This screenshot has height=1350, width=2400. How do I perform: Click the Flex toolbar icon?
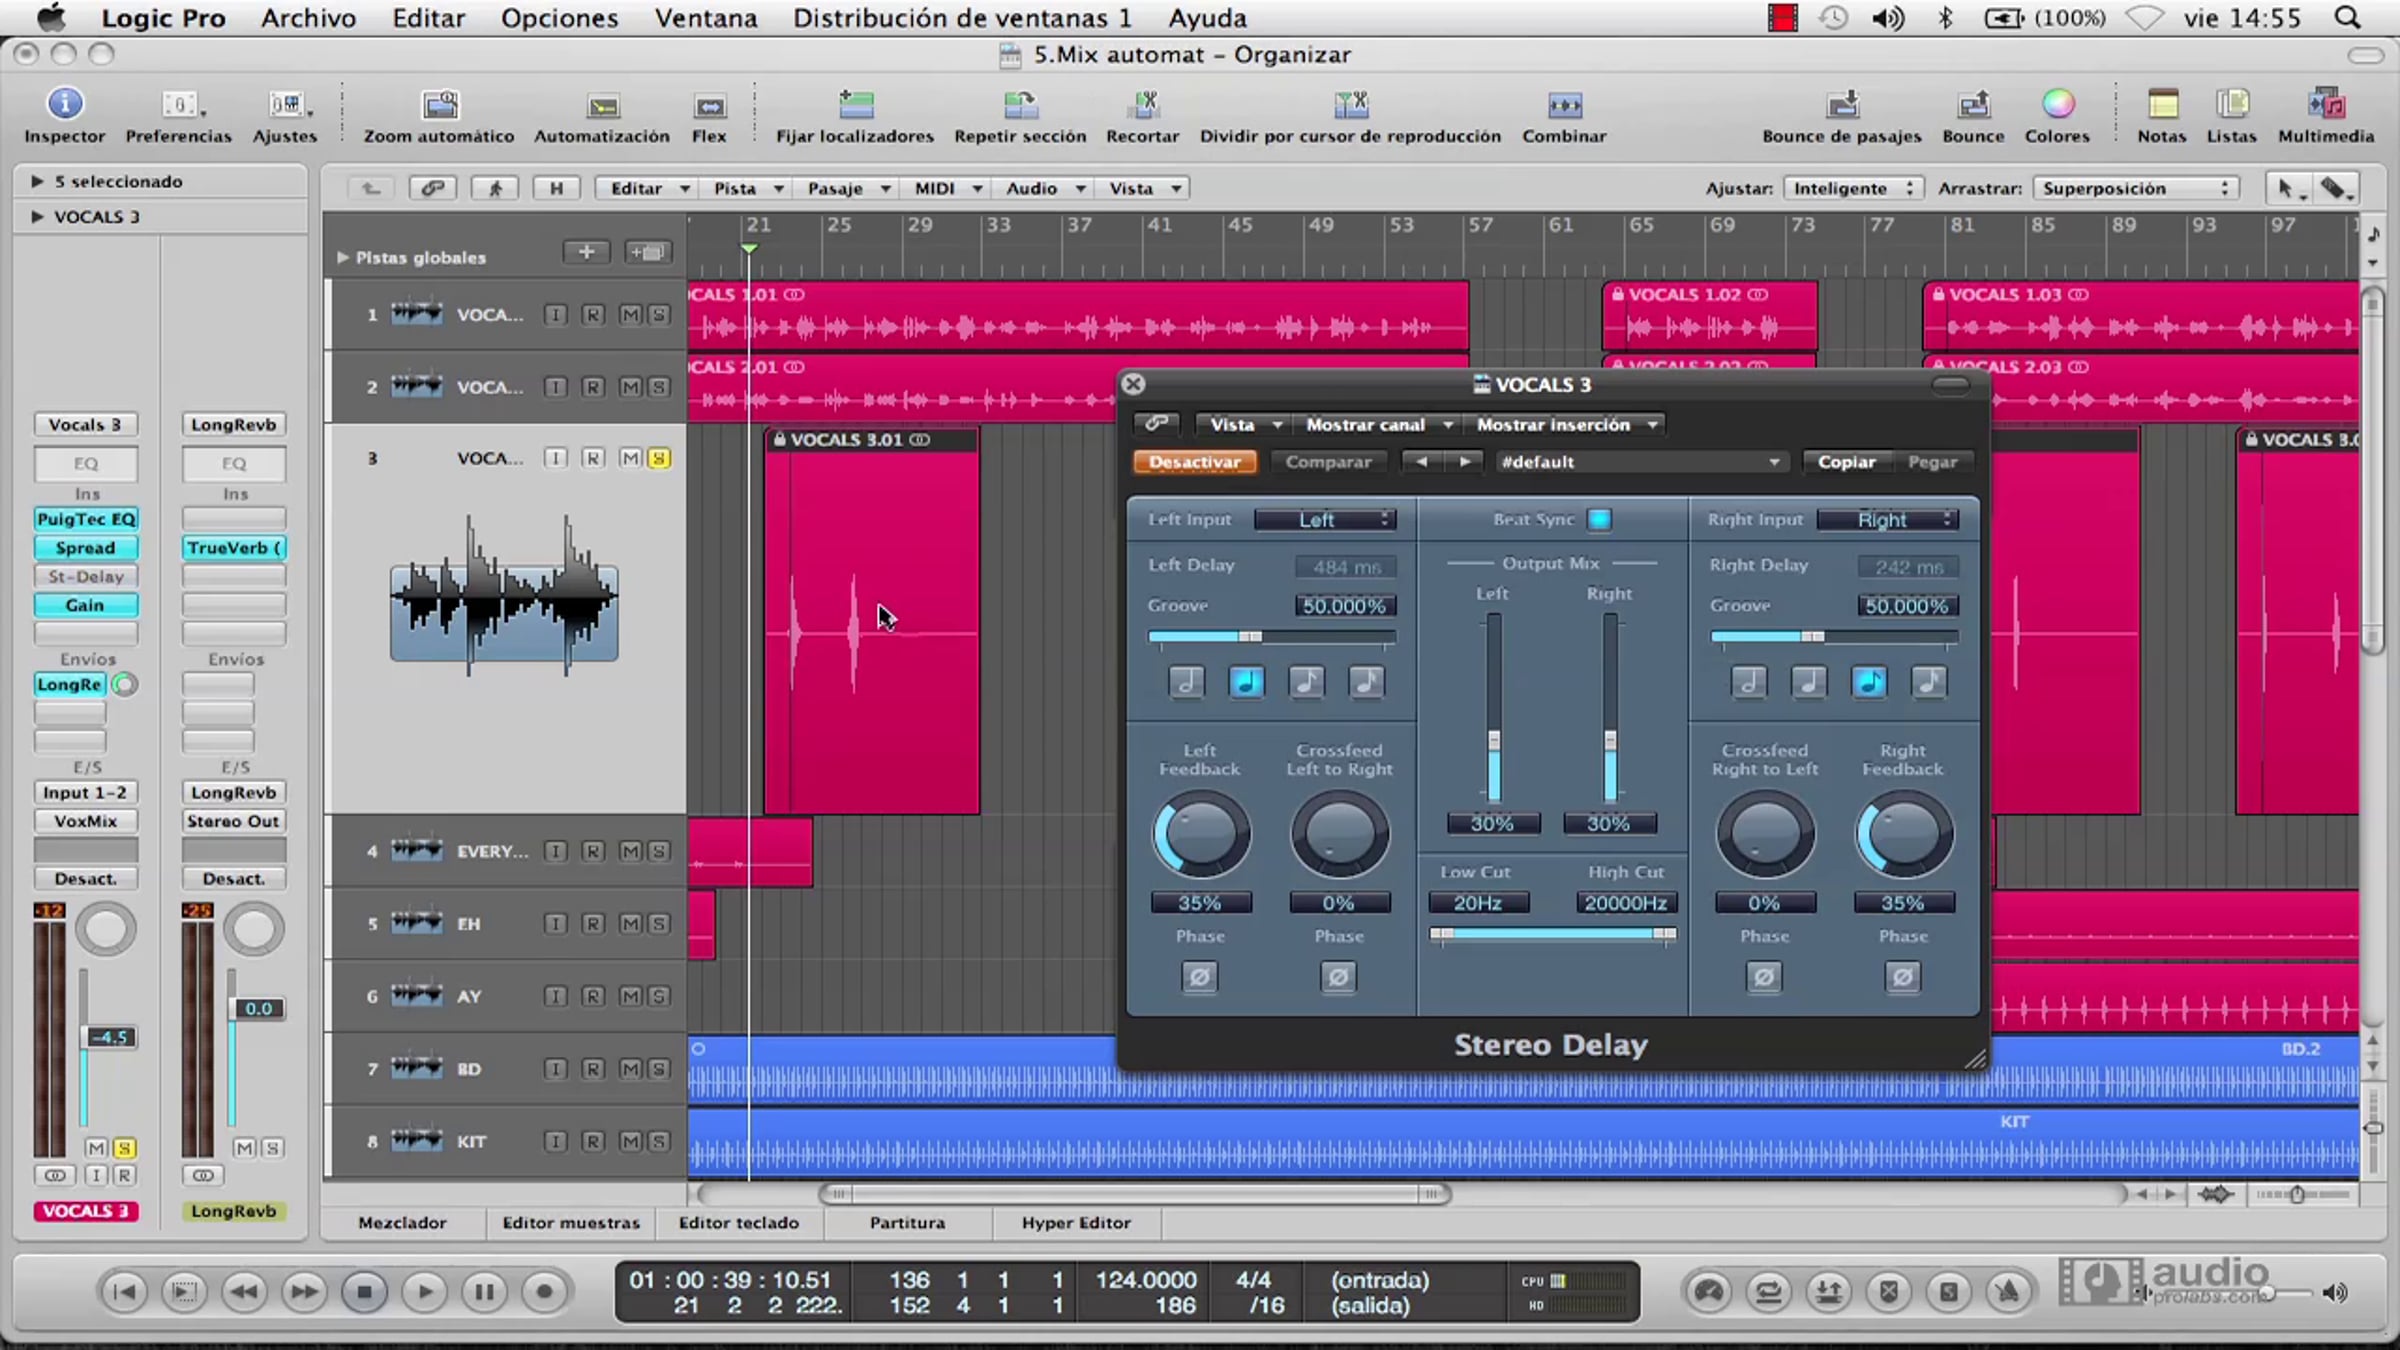pyautogui.click(x=709, y=105)
